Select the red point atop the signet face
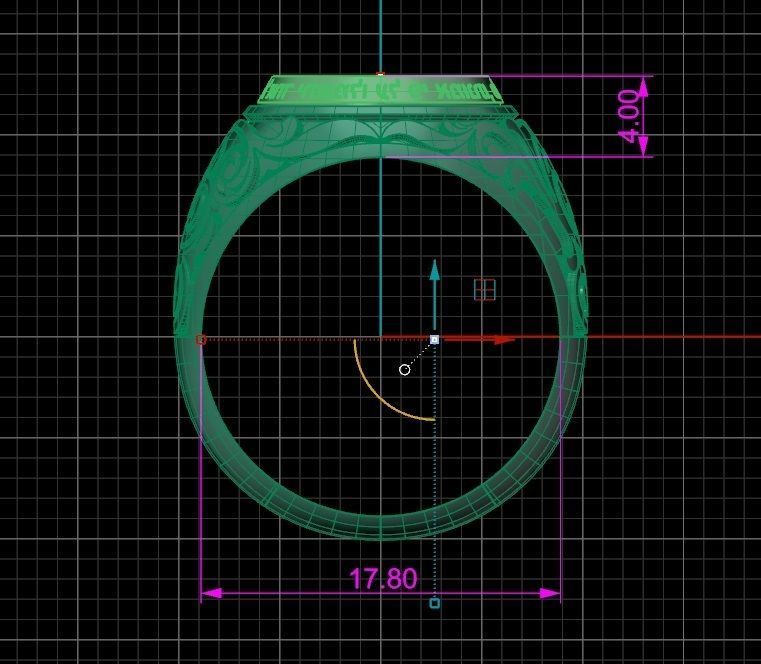This screenshot has width=761, height=664. pyautogui.click(x=380, y=74)
